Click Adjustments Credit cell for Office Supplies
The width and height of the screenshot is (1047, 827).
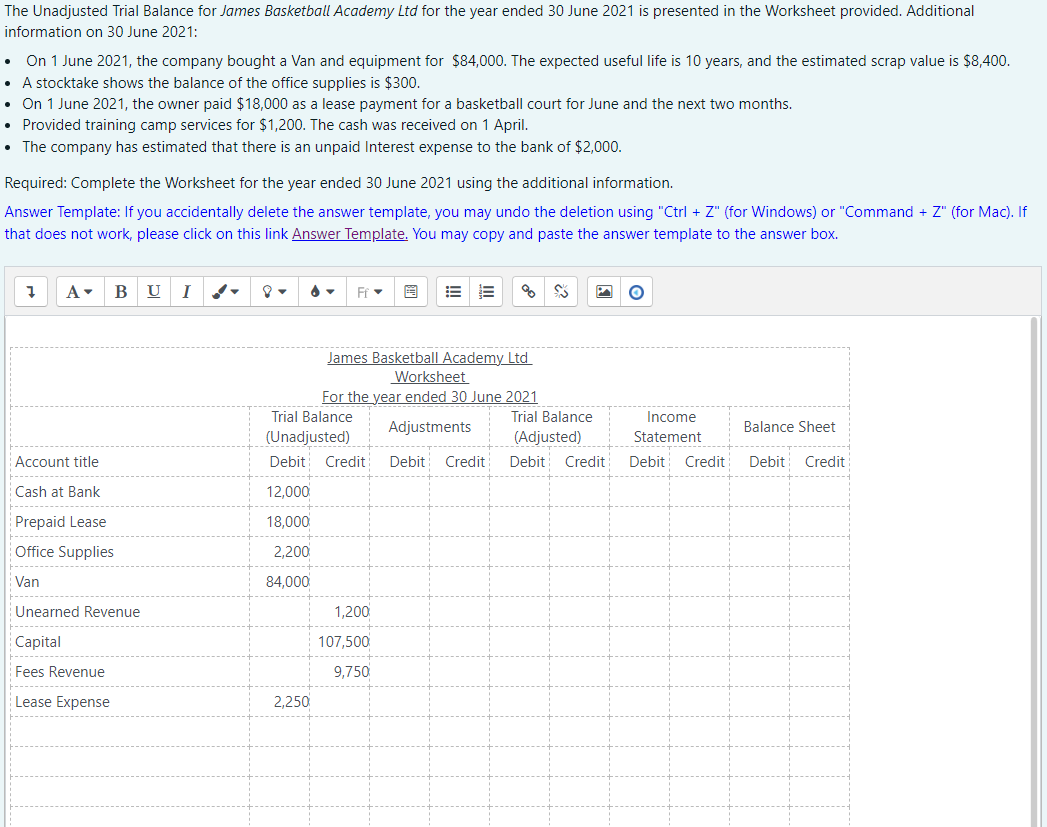coord(459,552)
